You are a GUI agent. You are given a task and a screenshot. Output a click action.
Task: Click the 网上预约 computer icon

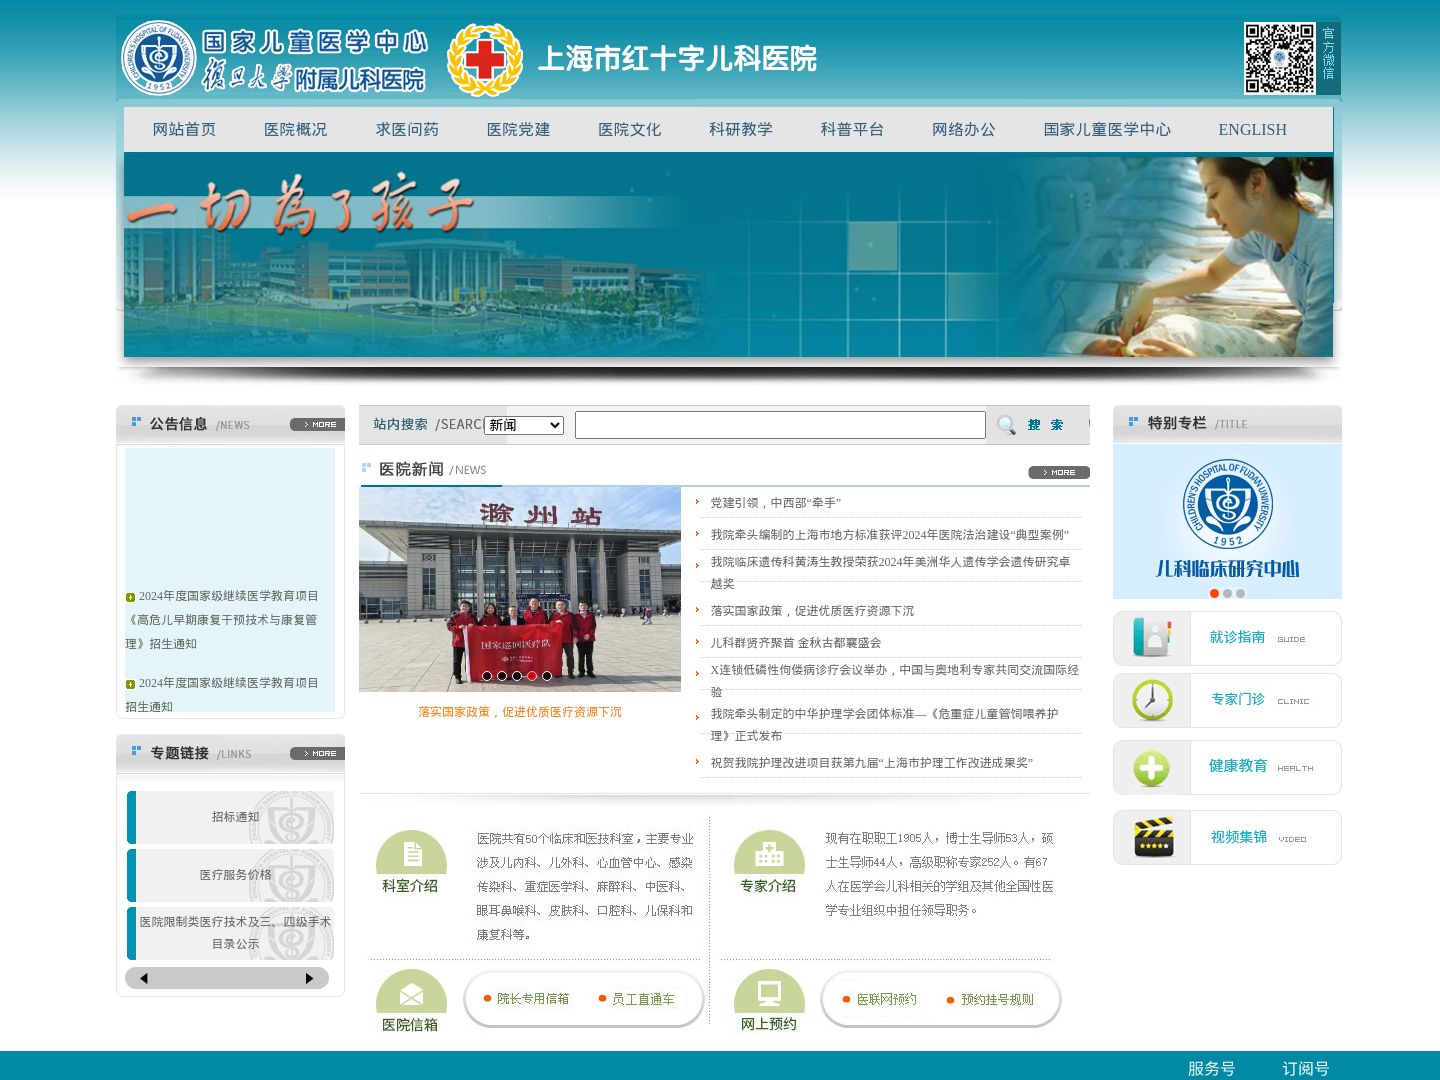pos(769,991)
